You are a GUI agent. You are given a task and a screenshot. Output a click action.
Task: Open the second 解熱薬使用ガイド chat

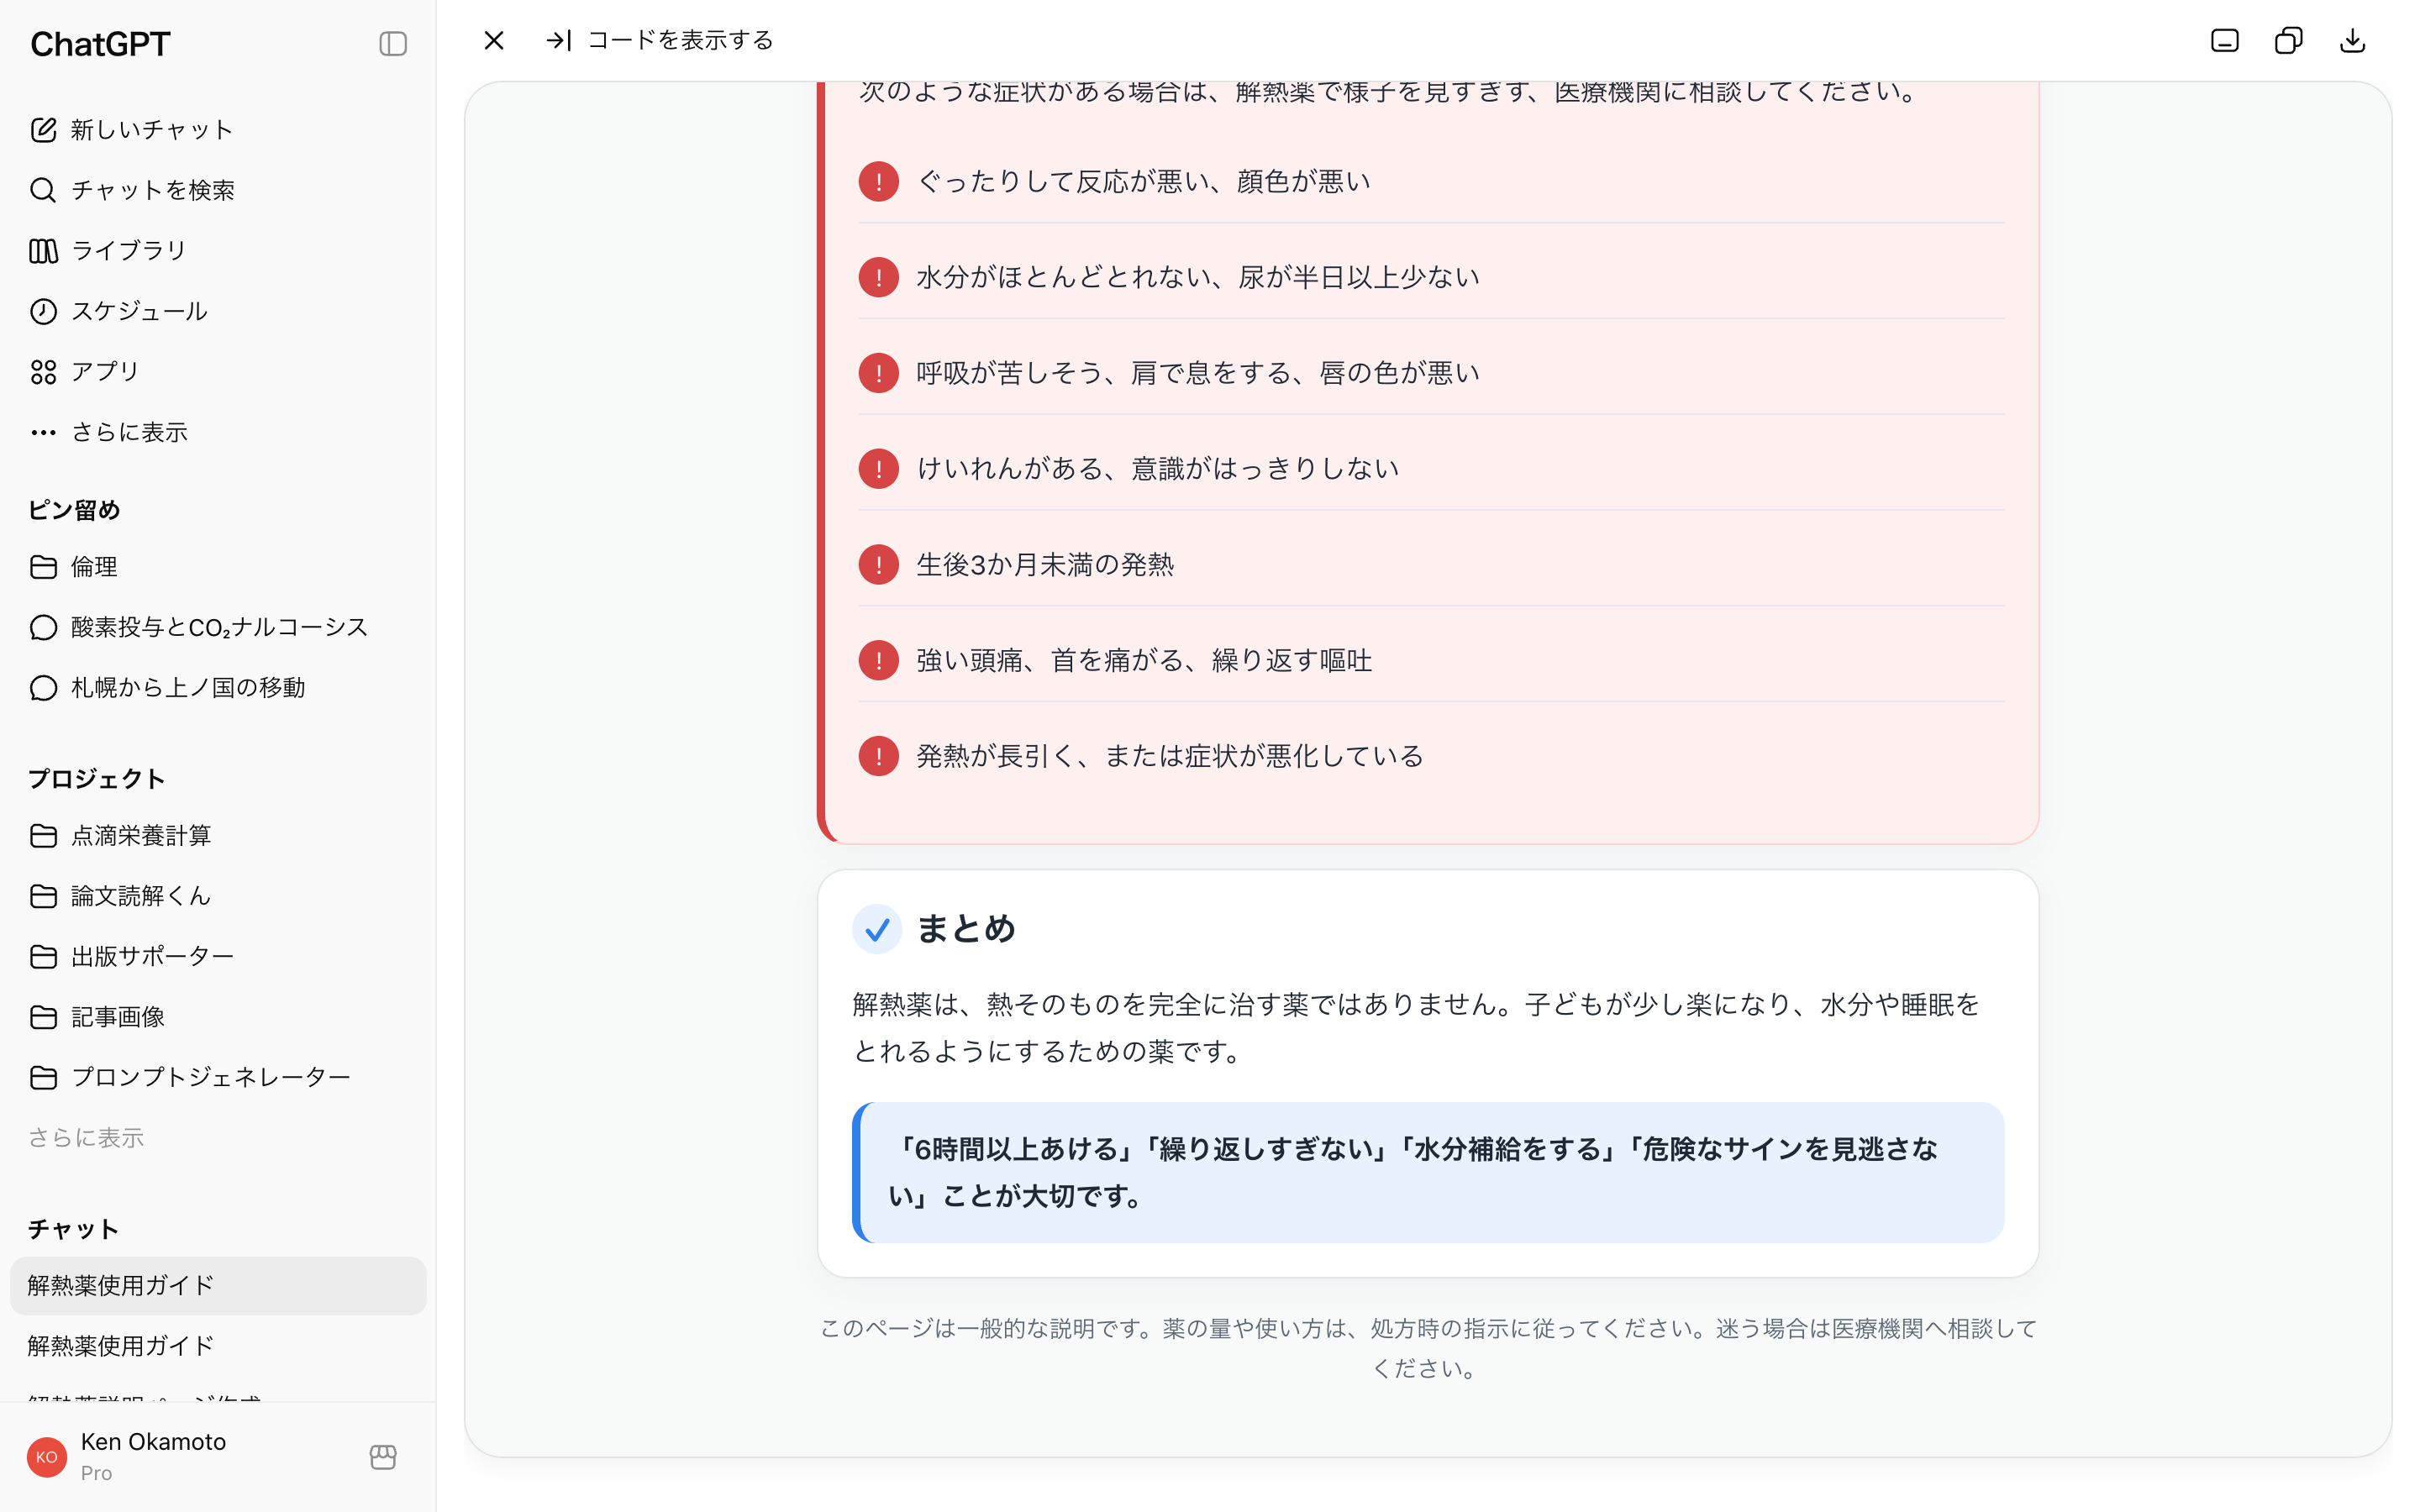point(218,1346)
